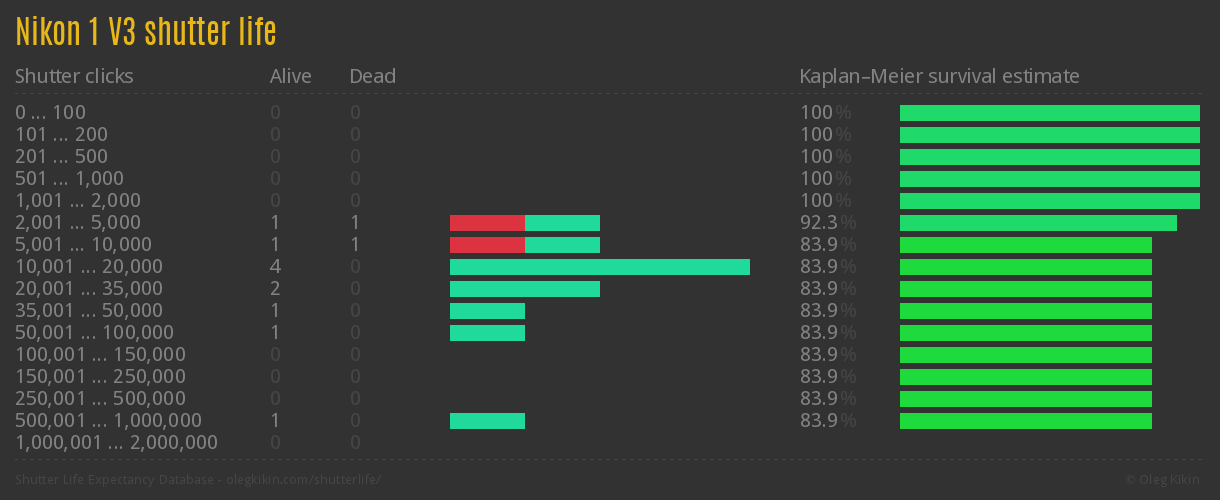Select the teal bar for 20,001 … 35,000
Screen dimensions: 1220x500
pyautogui.click(x=525, y=289)
